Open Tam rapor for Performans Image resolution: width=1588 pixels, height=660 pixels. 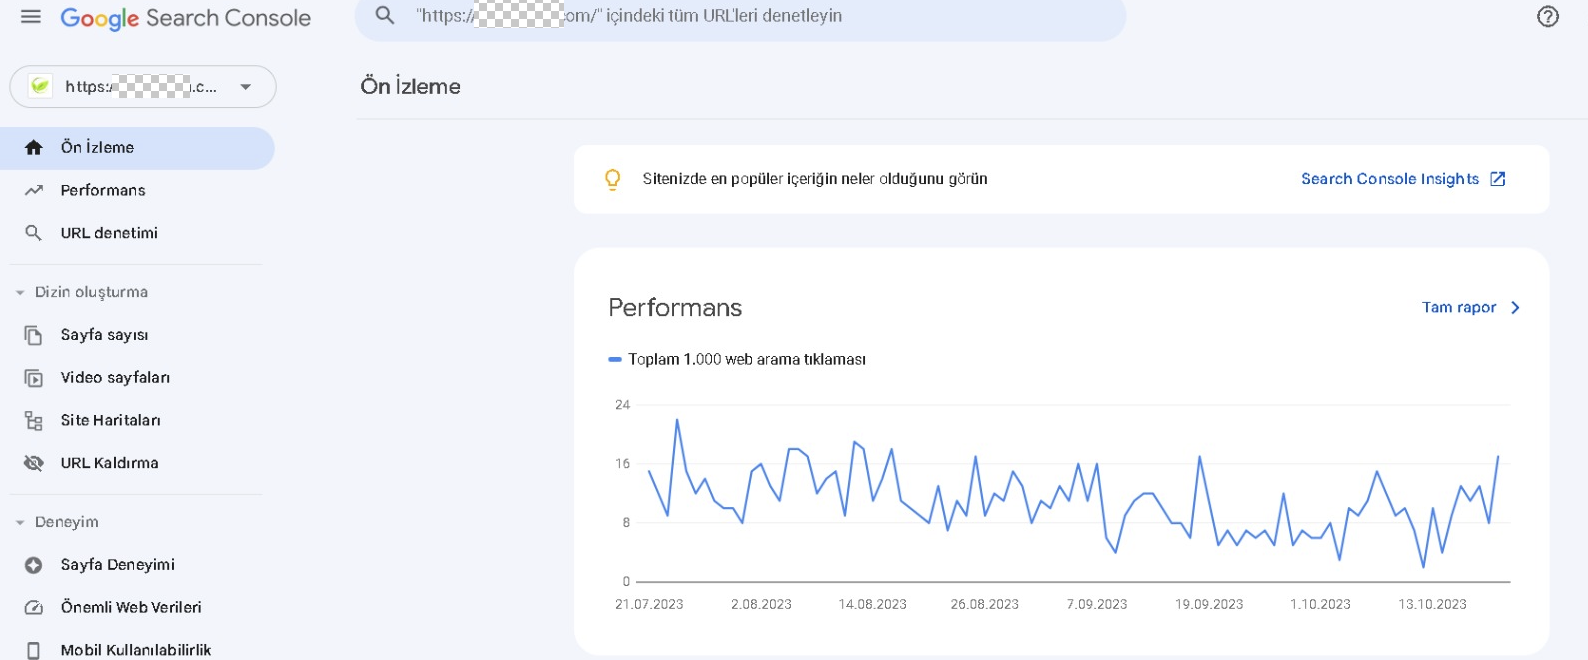click(x=1471, y=307)
